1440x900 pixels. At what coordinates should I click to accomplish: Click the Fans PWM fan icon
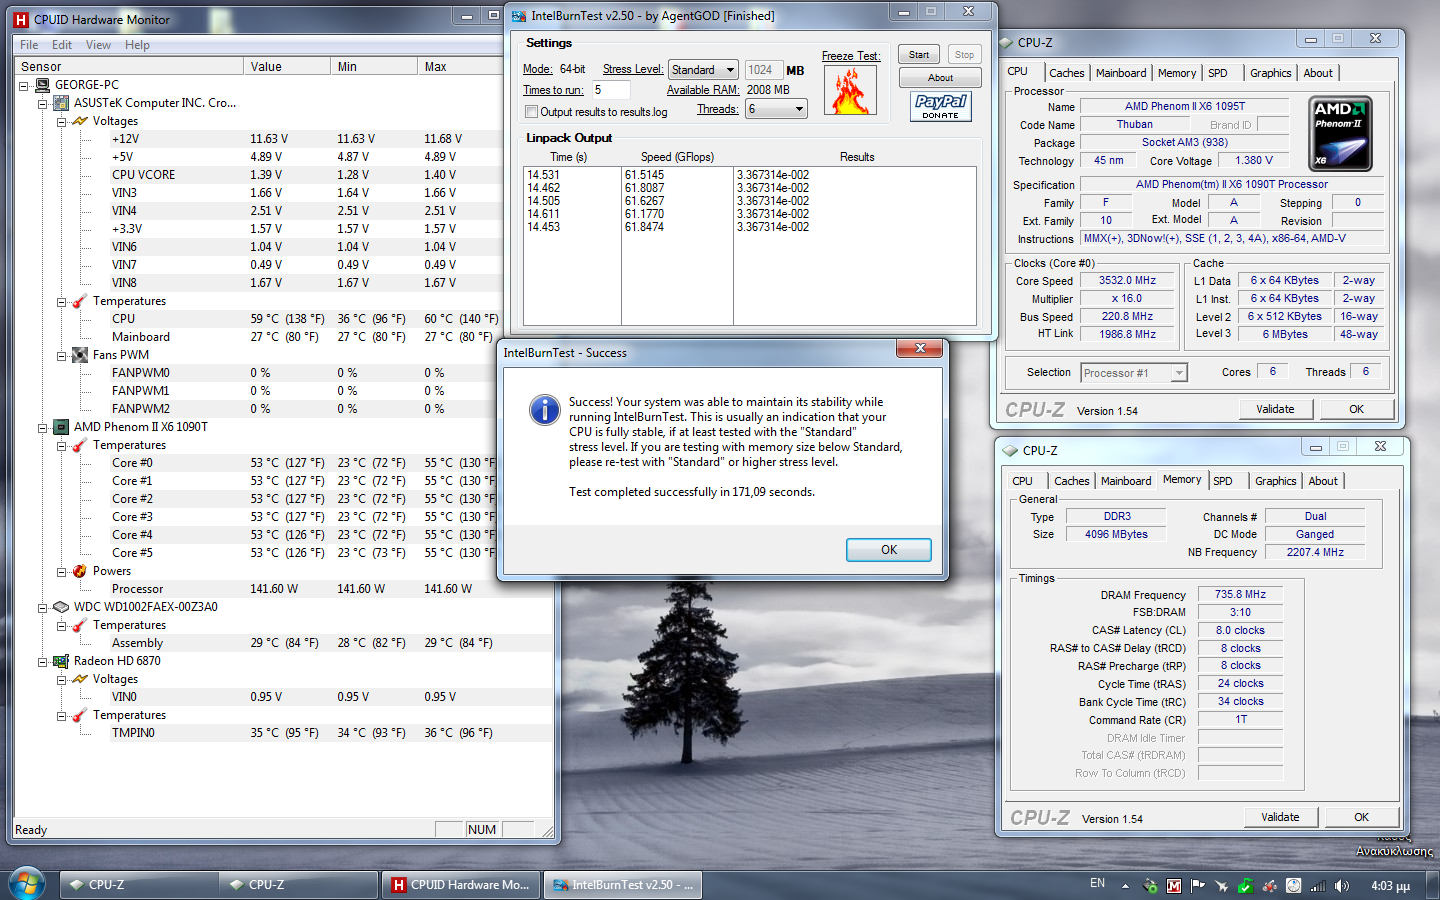(x=80, y=355)
